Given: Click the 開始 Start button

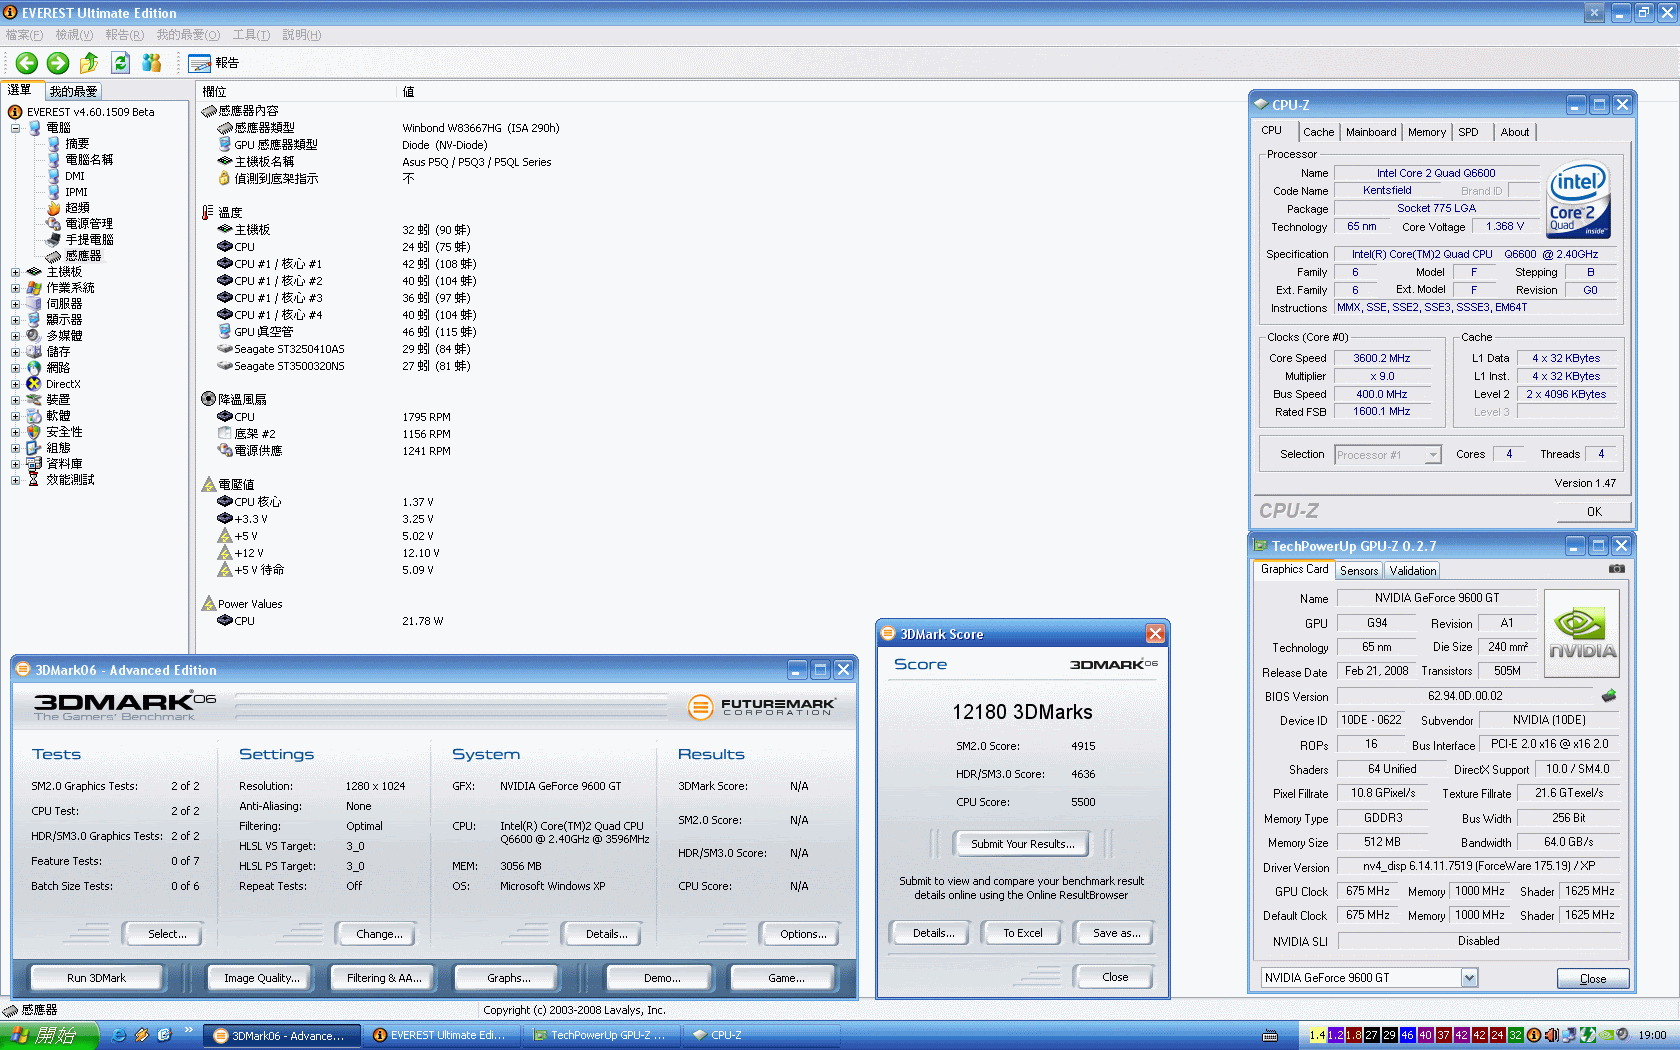Looking at the screenshot, I should coord(49,1035).
